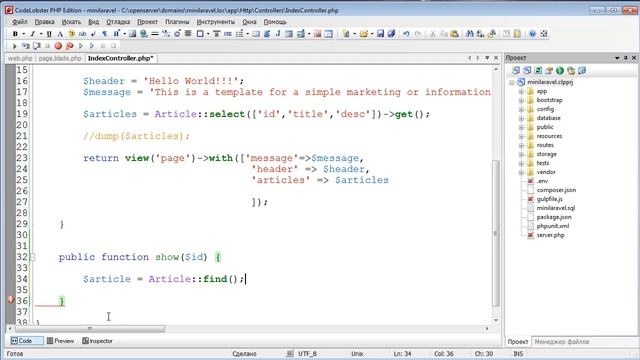This screenshot has width=640, height=360.
Task: Remove all breakpoints icon in debug toolbar
Action: point(69,46)
